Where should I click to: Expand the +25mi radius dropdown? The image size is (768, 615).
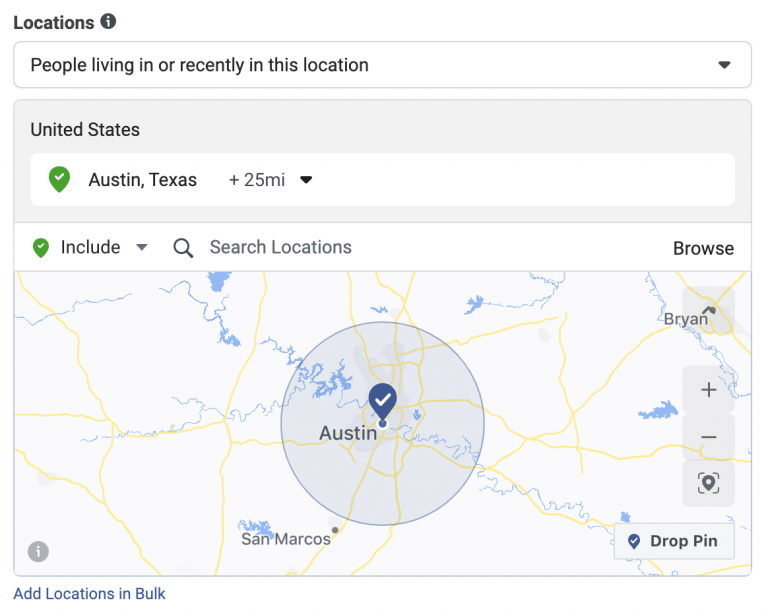click(270, 180)
